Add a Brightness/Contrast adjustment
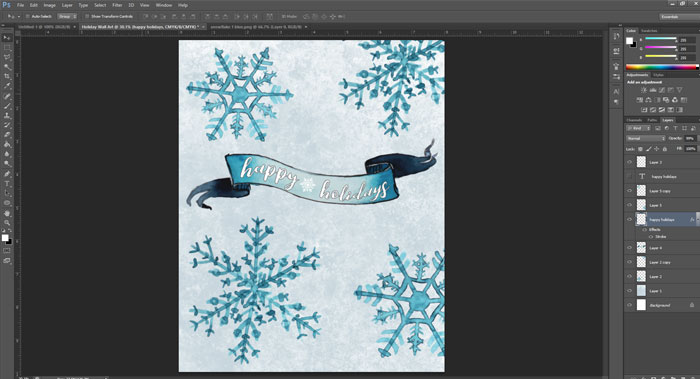 (644, 90)
